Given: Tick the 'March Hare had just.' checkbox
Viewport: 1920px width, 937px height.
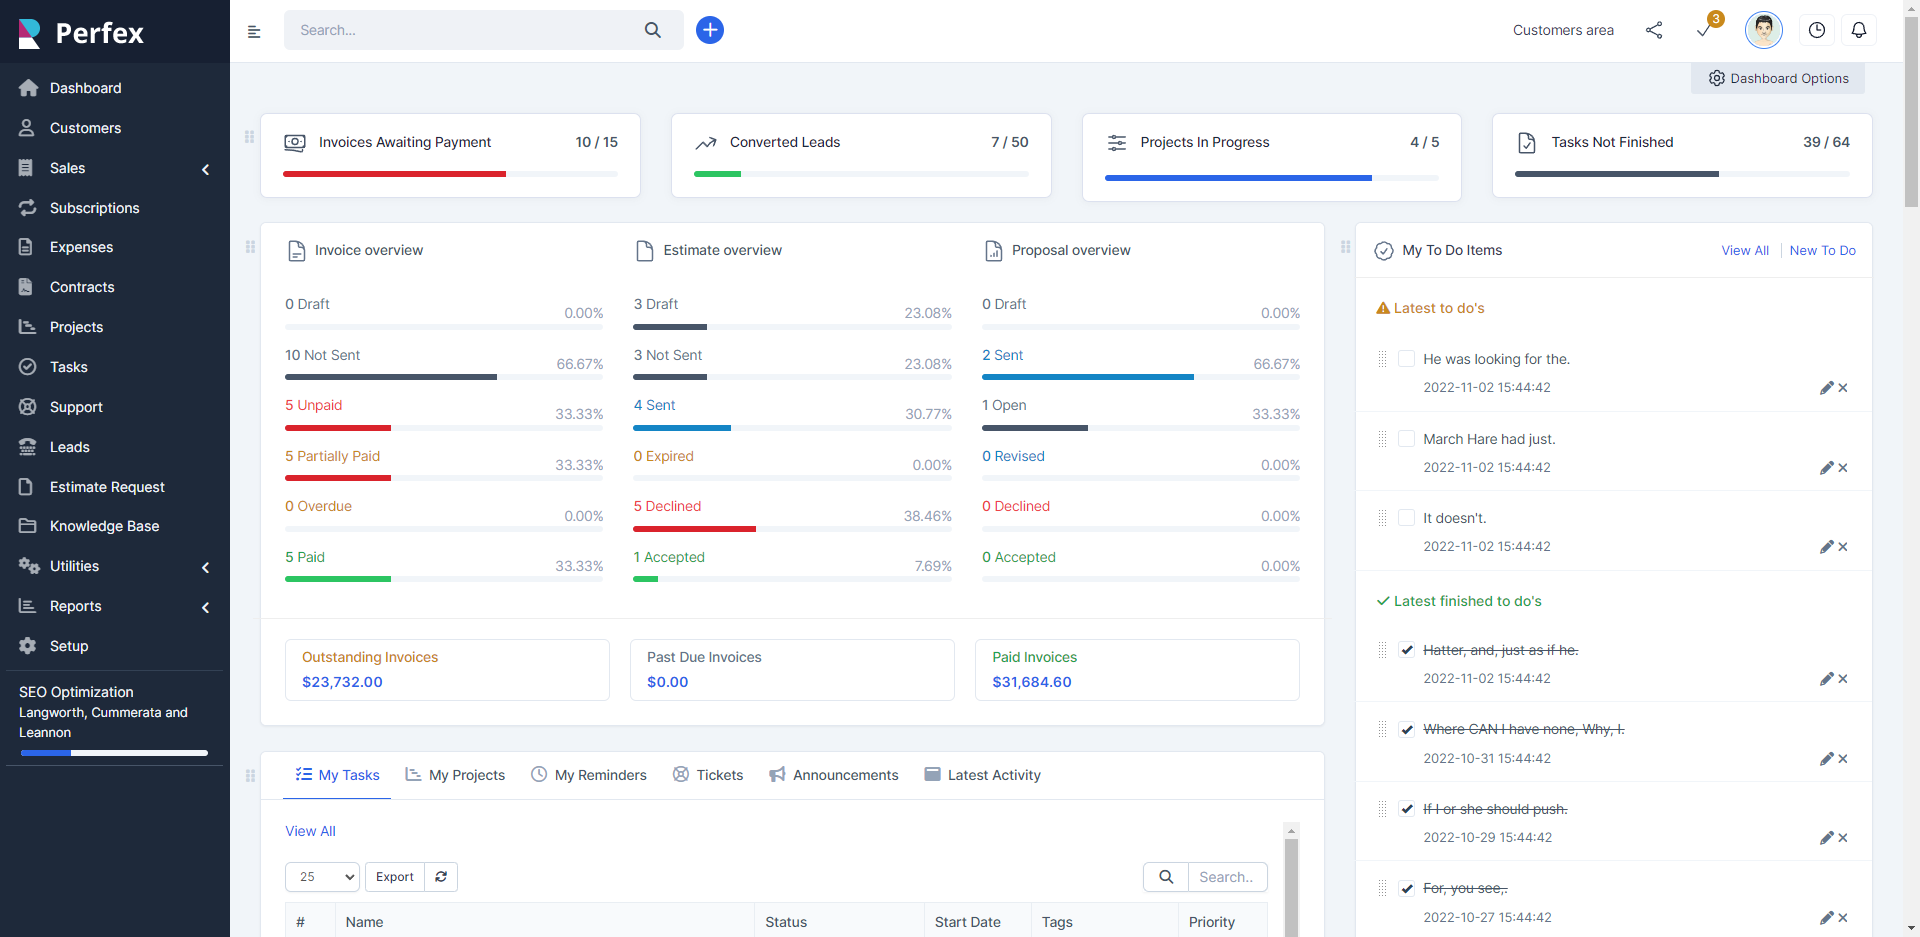Looking at the screenshot, I should click(1406, 439).
